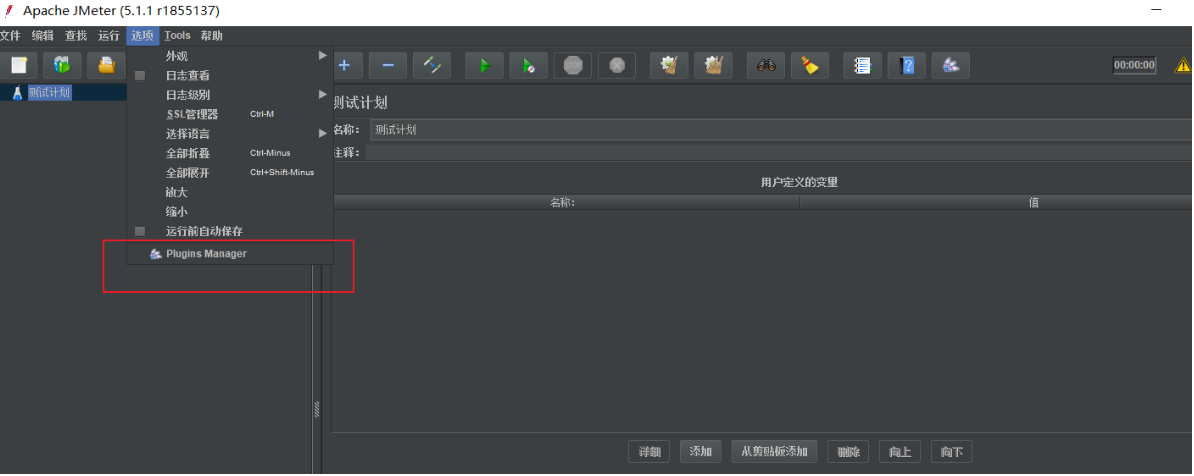Select 测试计划 node in the tree

click(49, 93)
